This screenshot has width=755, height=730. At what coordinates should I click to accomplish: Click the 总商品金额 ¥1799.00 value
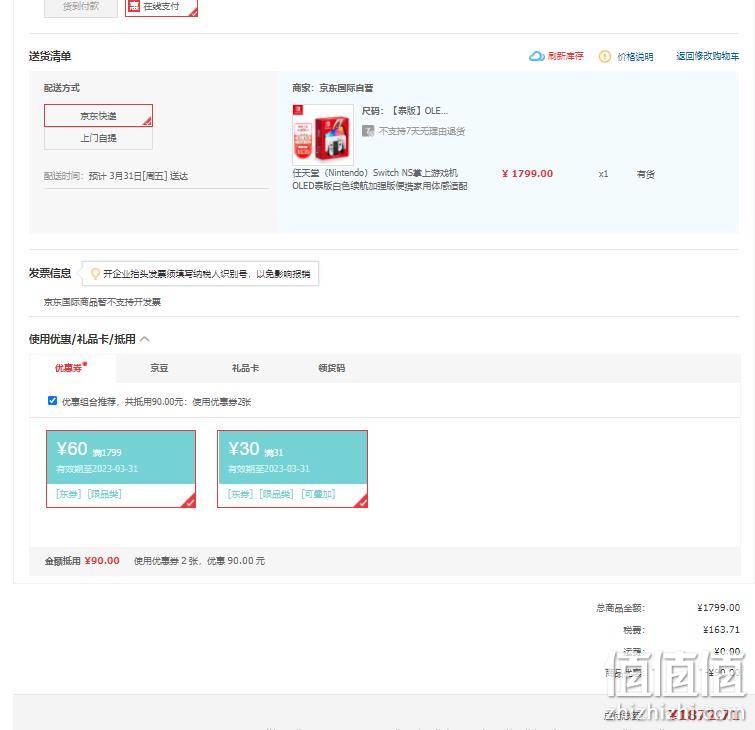pyautogui.click(x=718, y=608)
